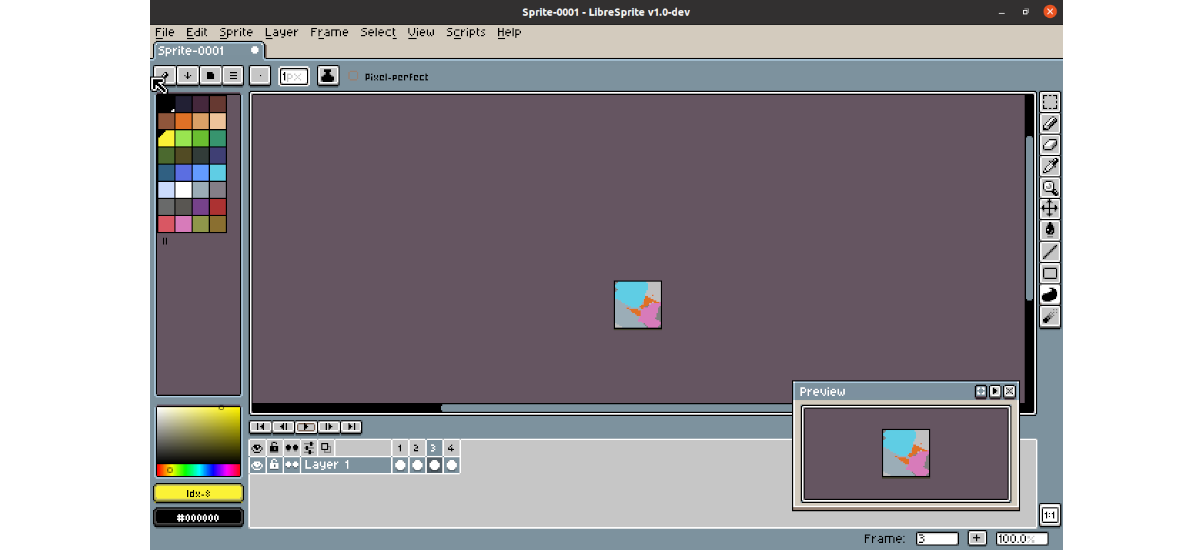Toggle onion skin in timeline header
This screenshot has height=550, width=1200.
click(x=325, y=448)
